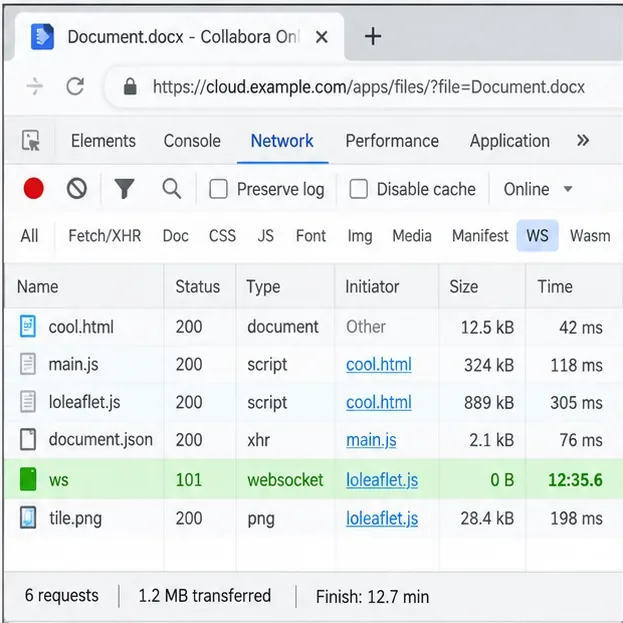Clear the network log
This screenshot has height=623, width=623.
pyautogui.click(x=77, y=188)
